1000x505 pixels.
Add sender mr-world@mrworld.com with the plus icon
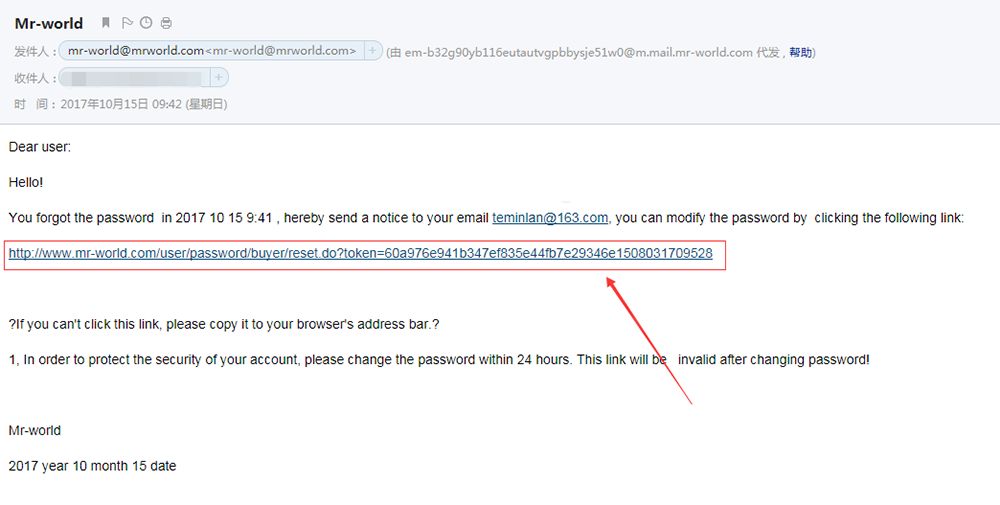tap(372, 50)
